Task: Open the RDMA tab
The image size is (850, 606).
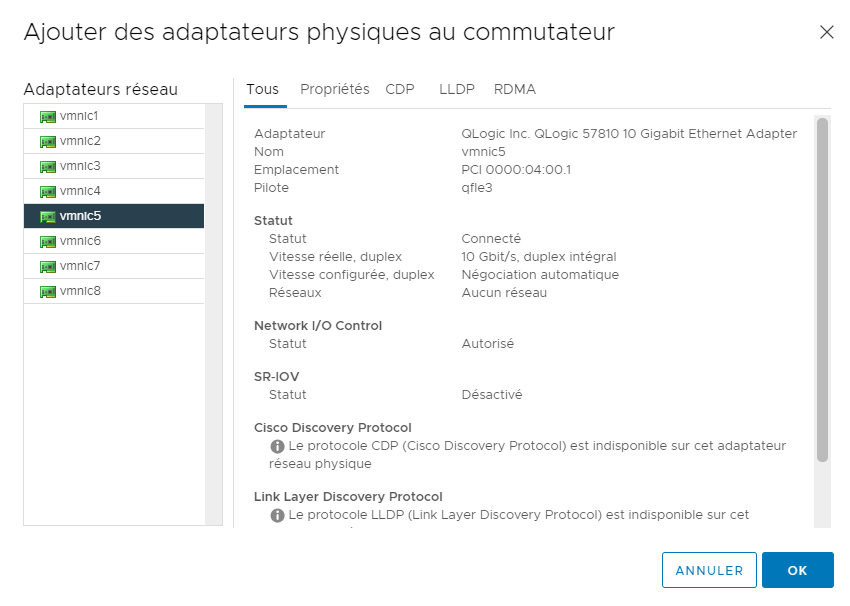Action: click(514, 89)
